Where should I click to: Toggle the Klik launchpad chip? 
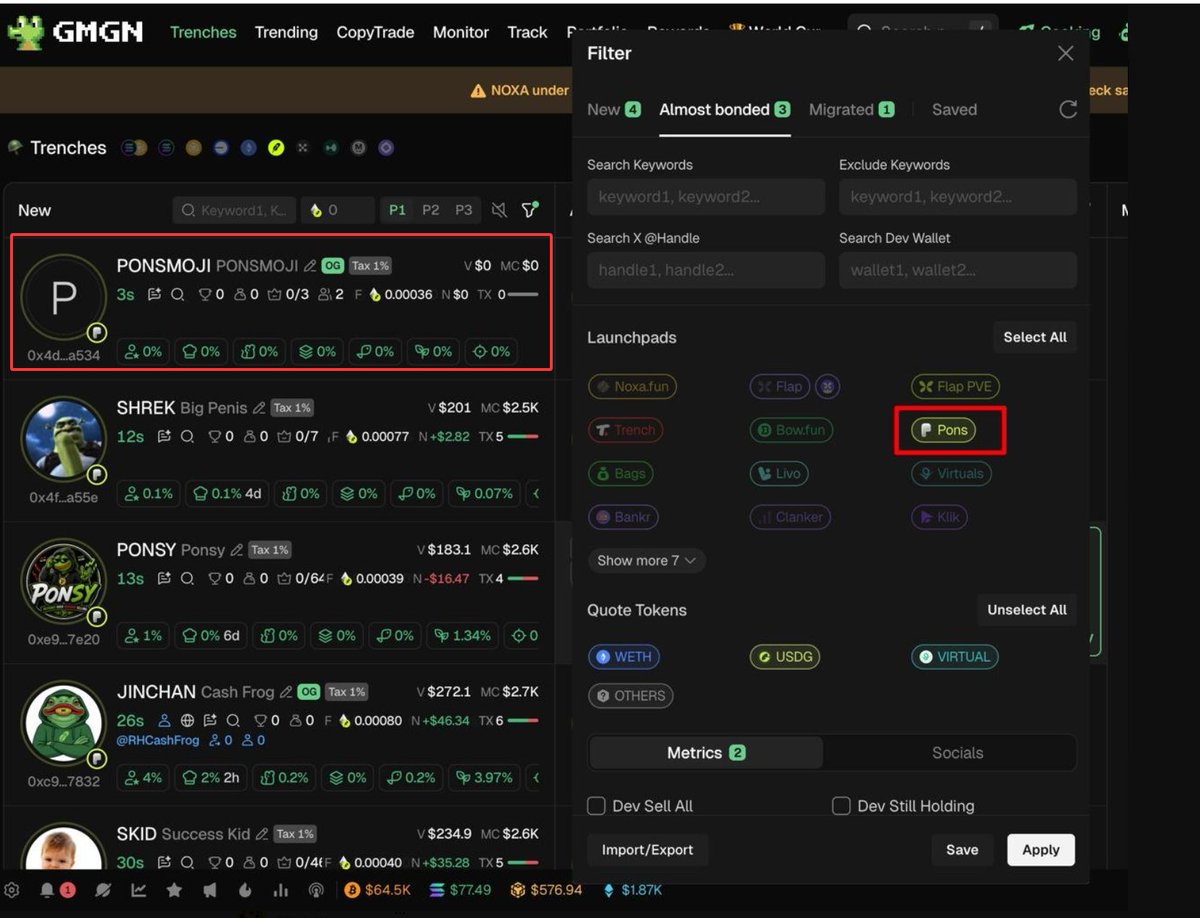tap(941, 517)
